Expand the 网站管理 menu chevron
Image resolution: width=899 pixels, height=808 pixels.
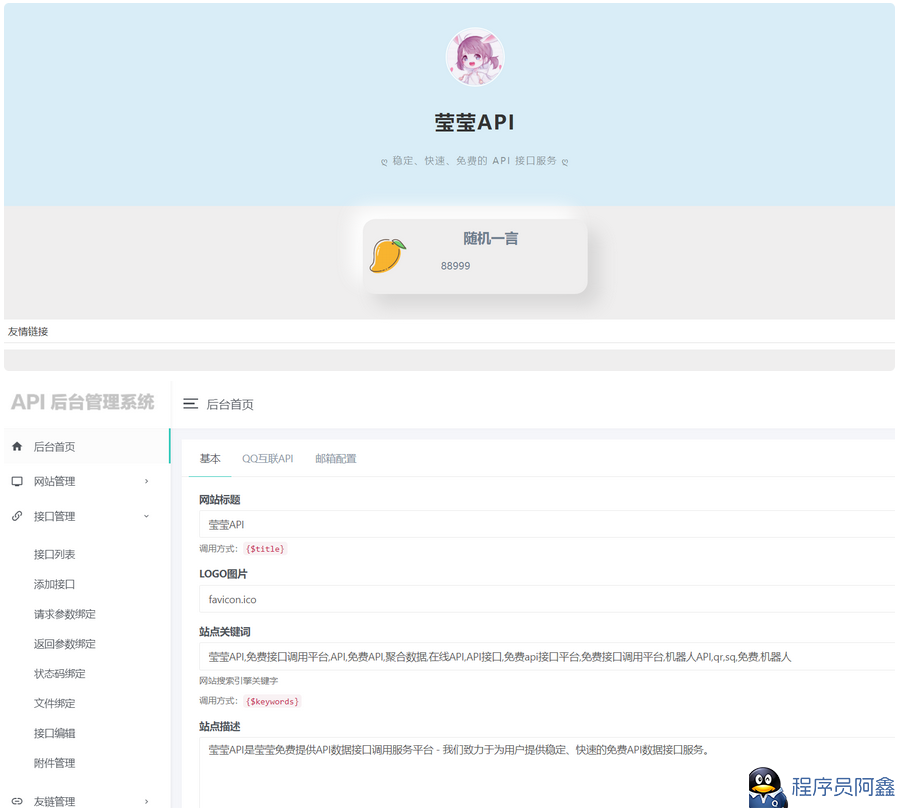(146, 481)
